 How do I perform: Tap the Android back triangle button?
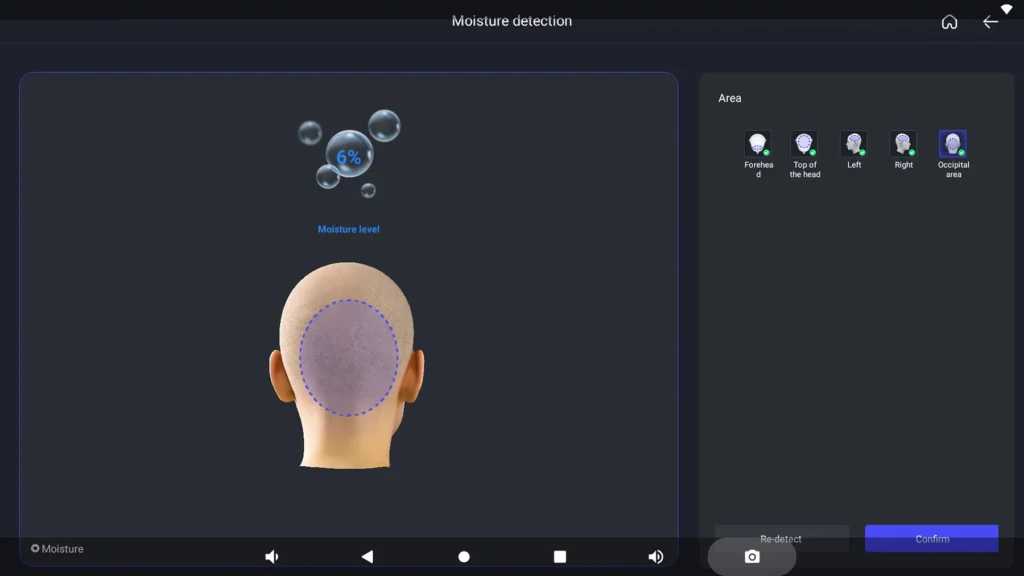[x=367, y=556]
